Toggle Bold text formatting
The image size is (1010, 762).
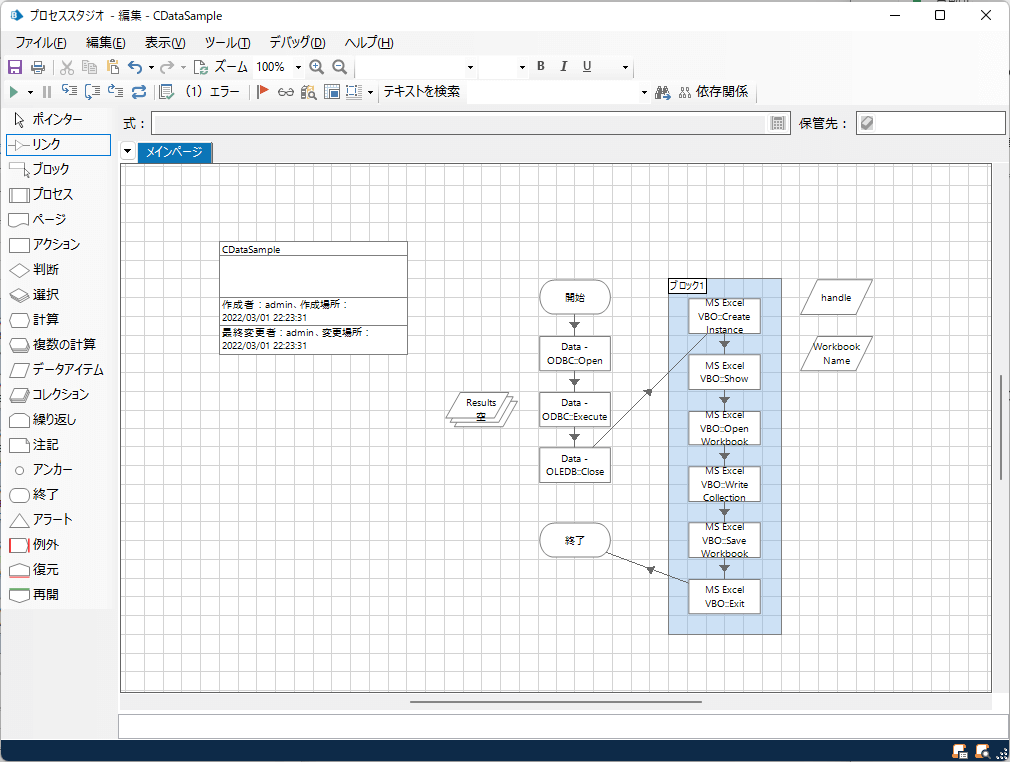click(x=541, y=67)
